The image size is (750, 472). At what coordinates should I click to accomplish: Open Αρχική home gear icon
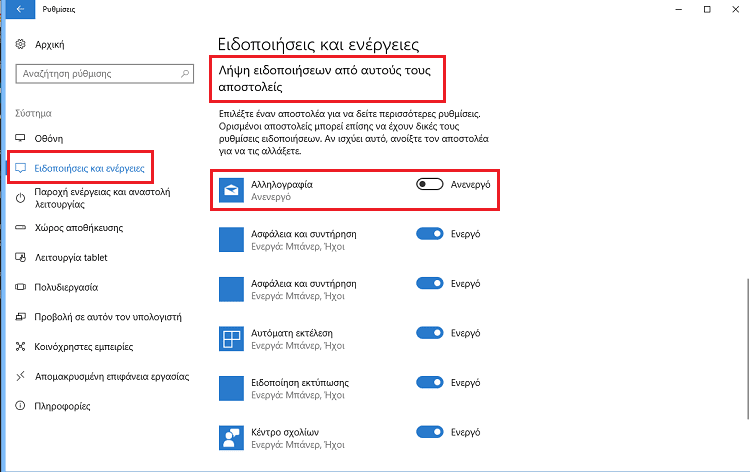[20, 44]
